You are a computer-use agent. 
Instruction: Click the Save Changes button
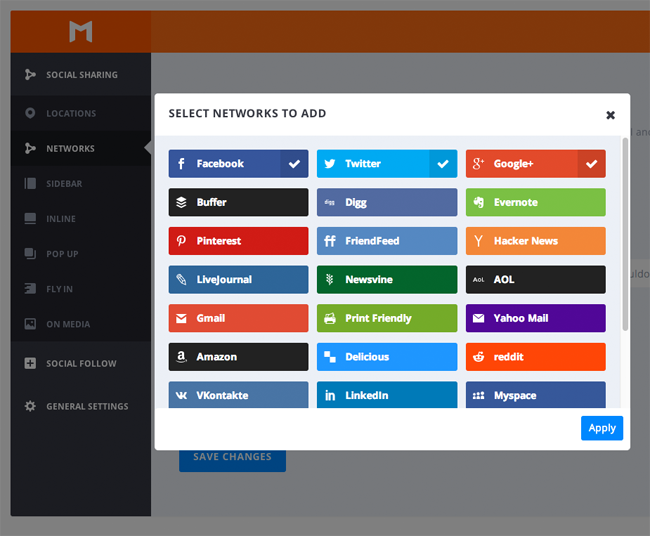(x=232, y=457)
